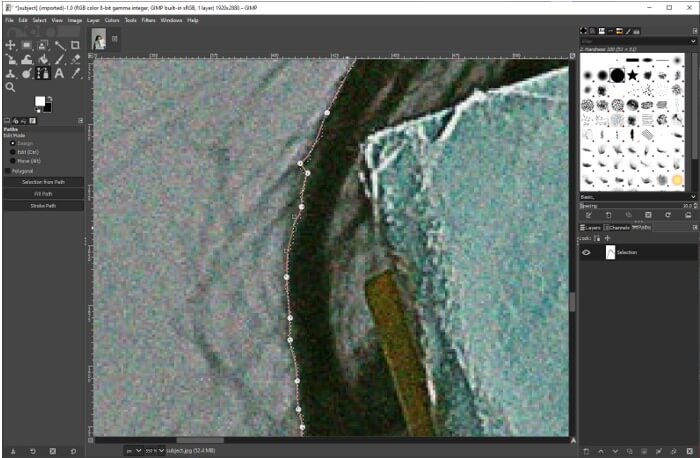Select Edit (Ctrl) edit mode
Screen dimensions: 700x458
(x=13, y=152)
